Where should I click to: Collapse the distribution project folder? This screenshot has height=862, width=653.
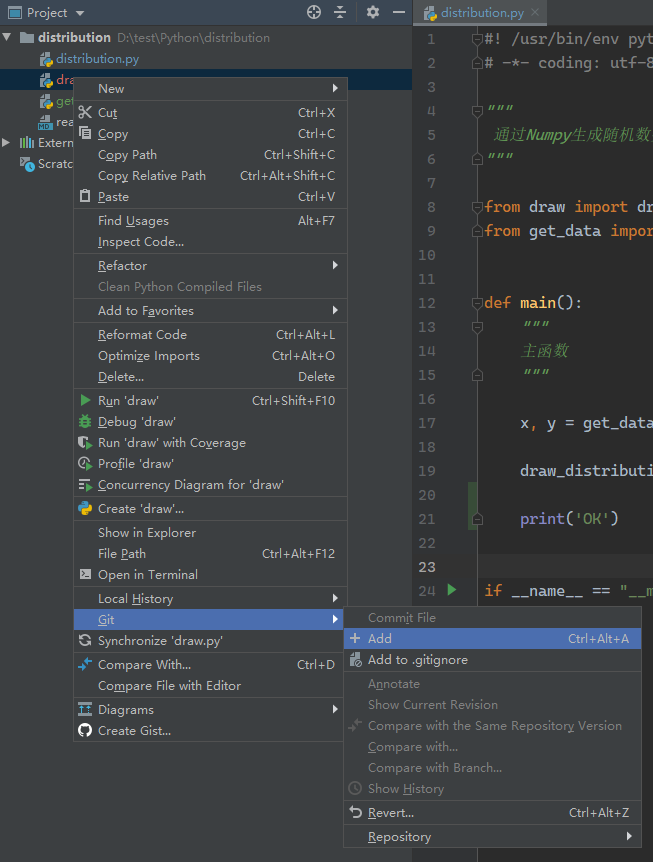pos(8,38)
